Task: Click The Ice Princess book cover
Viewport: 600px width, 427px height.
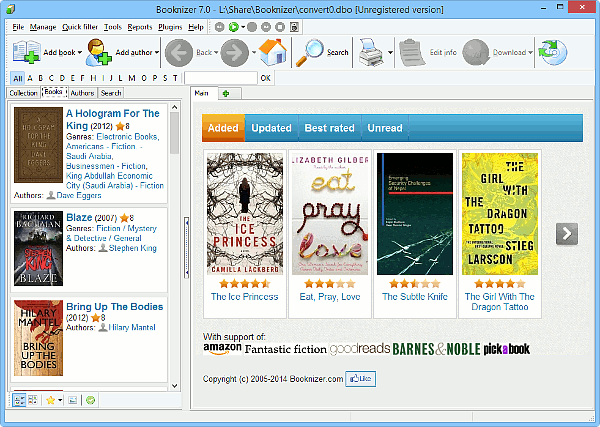Action: point(245,214)
